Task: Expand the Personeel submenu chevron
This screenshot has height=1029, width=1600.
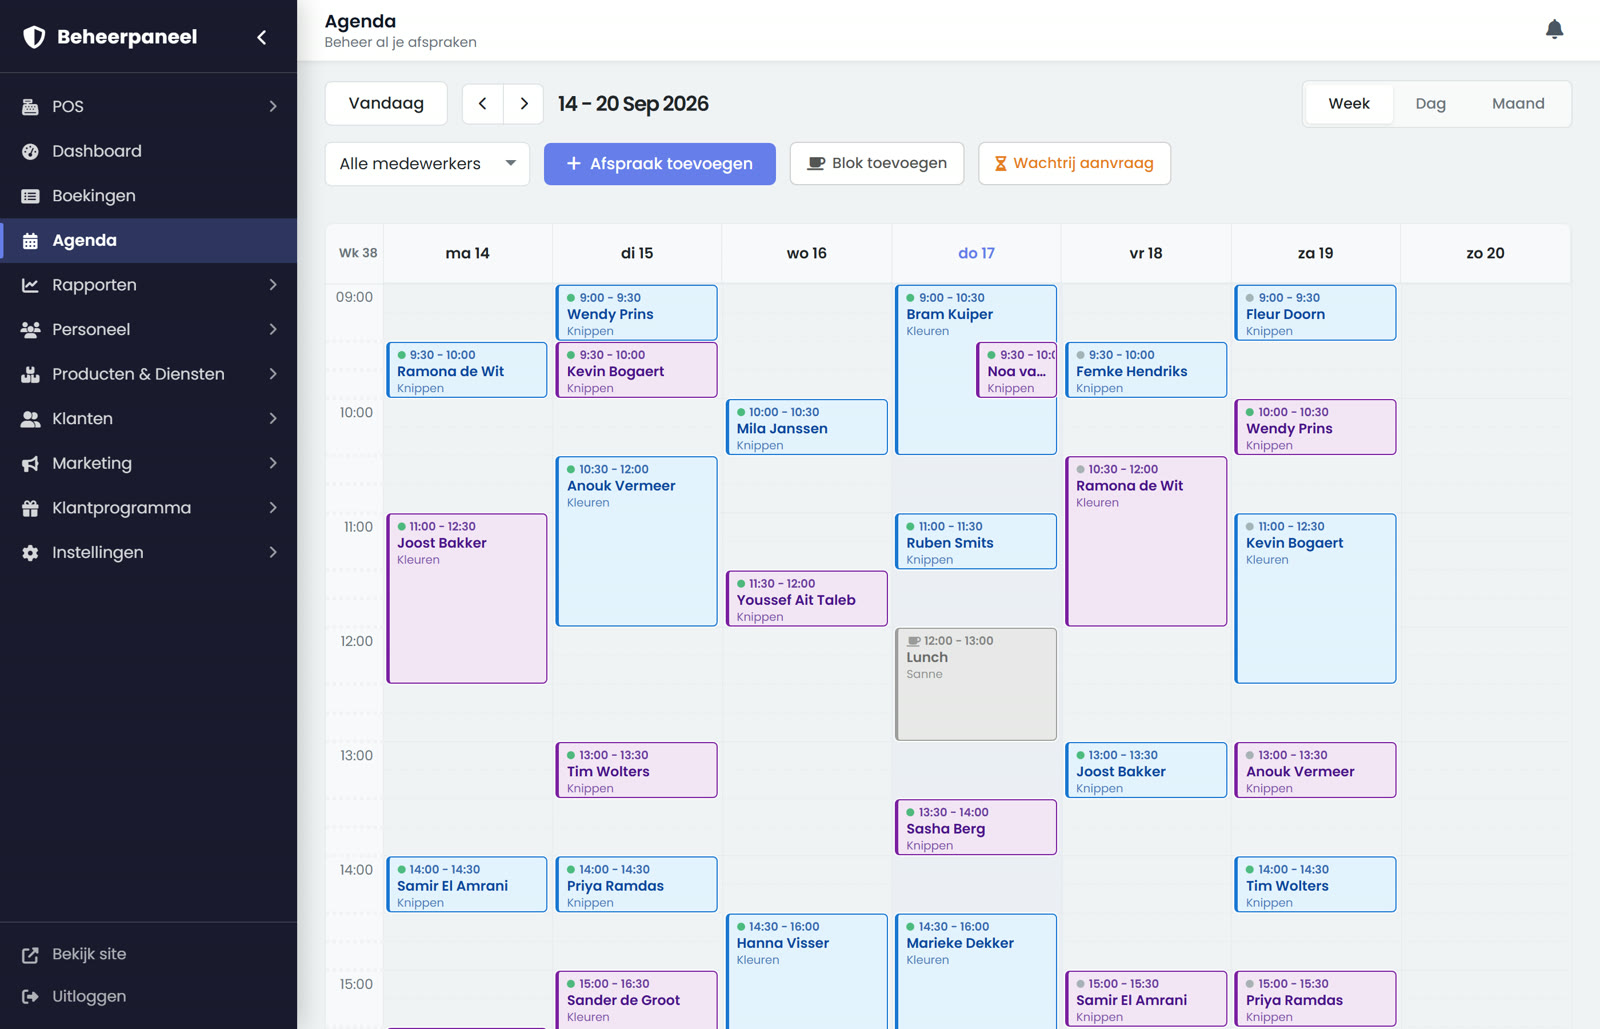Action: pos(273,330)
